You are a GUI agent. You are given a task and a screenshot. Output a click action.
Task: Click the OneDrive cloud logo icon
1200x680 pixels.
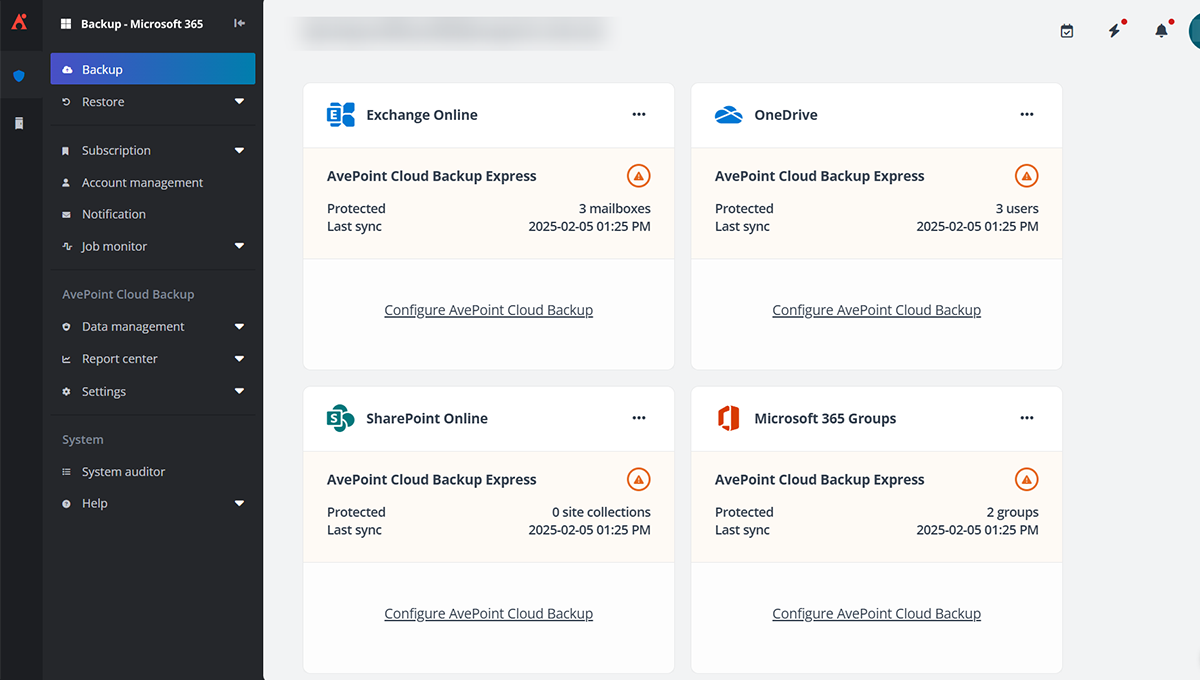729,115
